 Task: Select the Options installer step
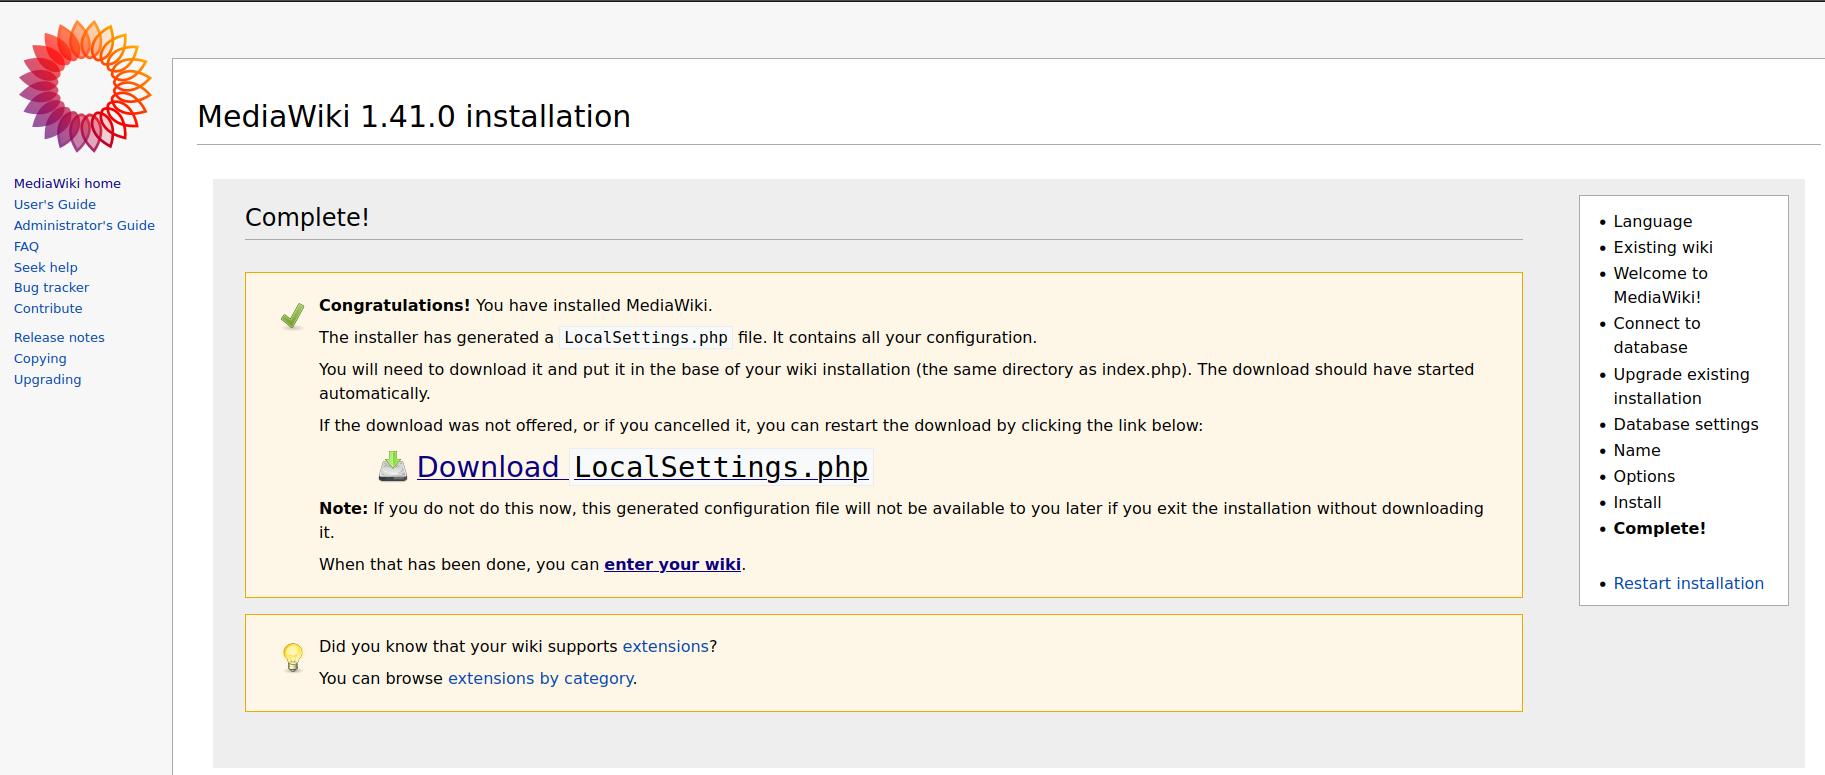click(1643, 476)
